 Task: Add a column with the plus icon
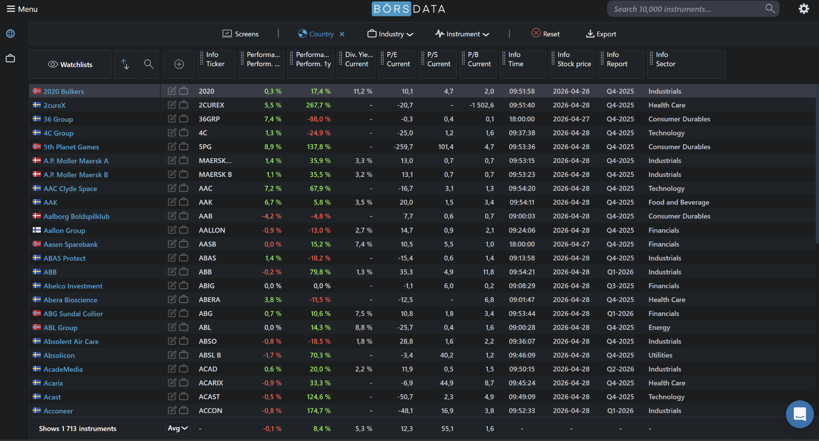[x=179, y=64]
